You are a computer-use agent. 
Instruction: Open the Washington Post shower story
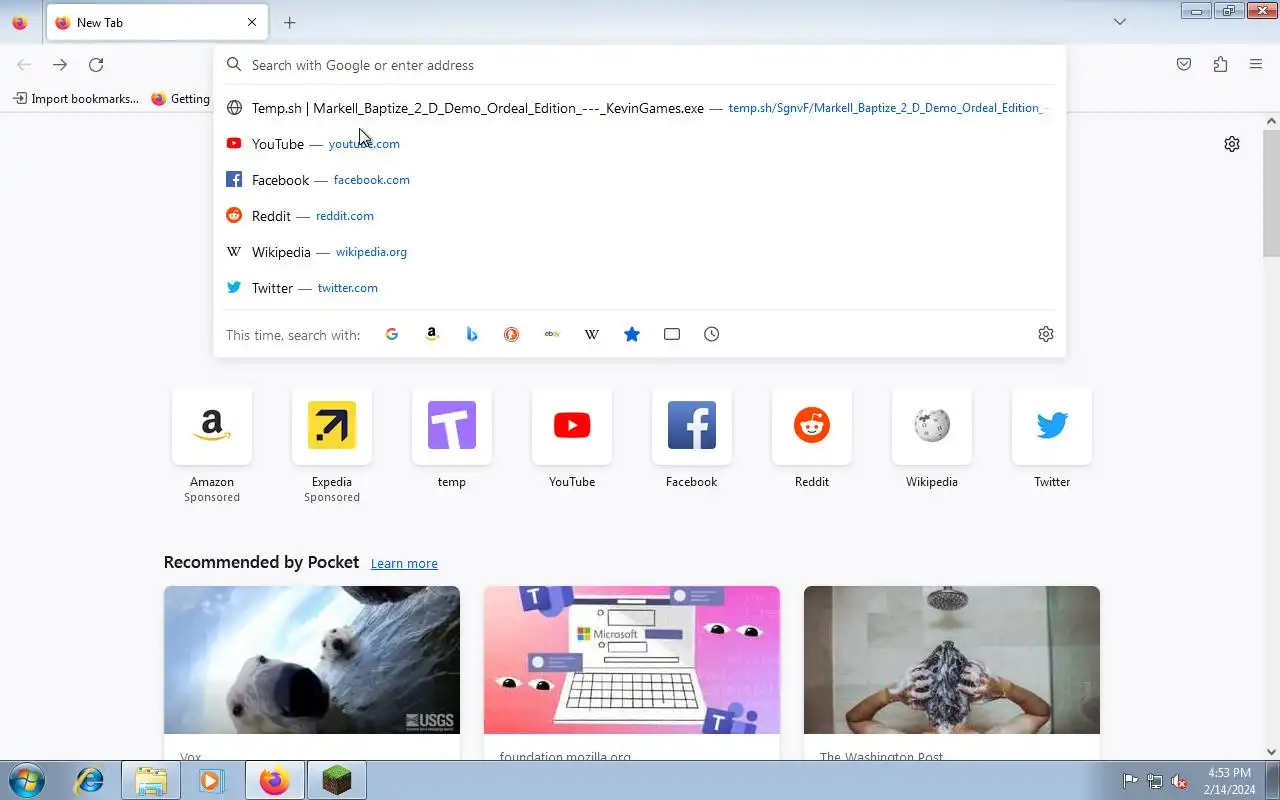(952, 672)
